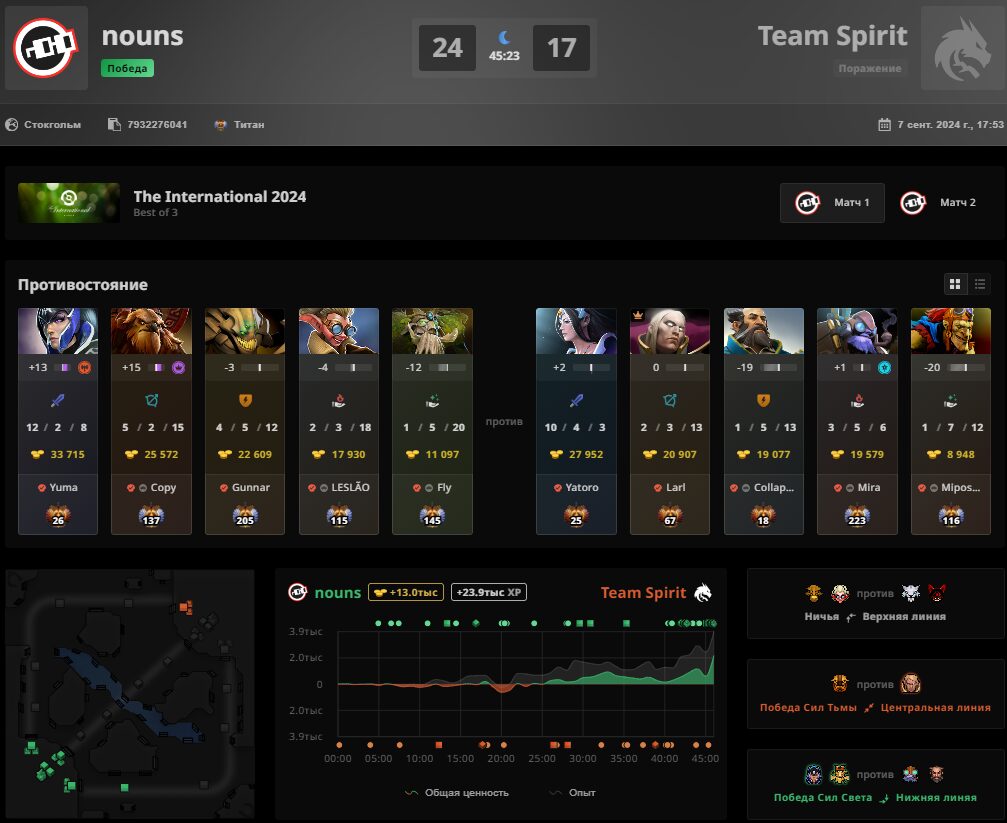This screenshot has width=1007, height=823.
Task: Click the Team Spirit dragon logo
Action: (x=961, y=48)
